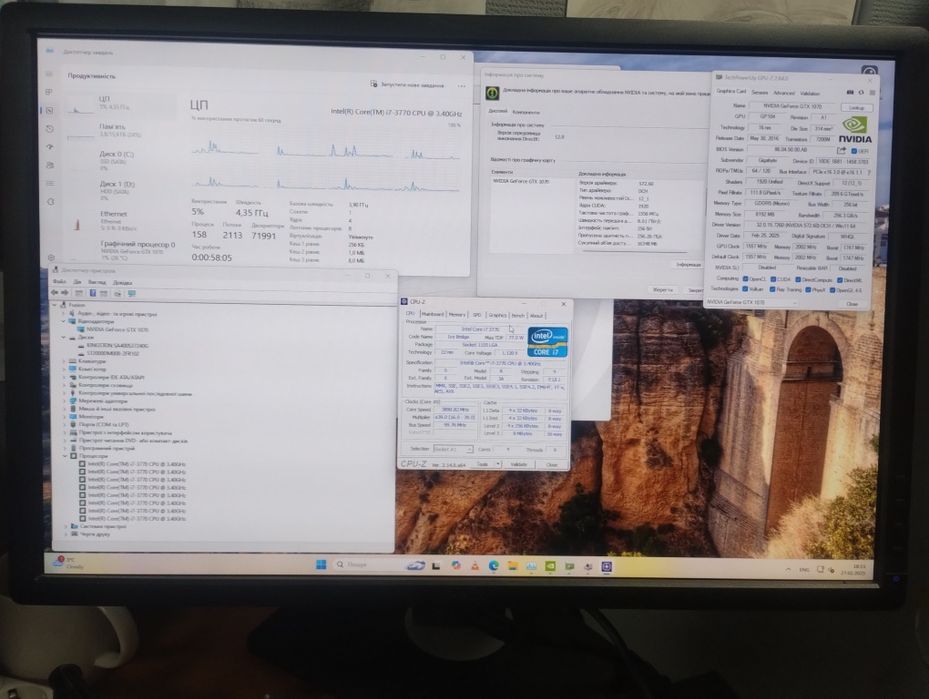Viewport: 929px width, 699px height.
Task: Click the BIOS export share icon in GPU-Z
Action: click(841, 150)
